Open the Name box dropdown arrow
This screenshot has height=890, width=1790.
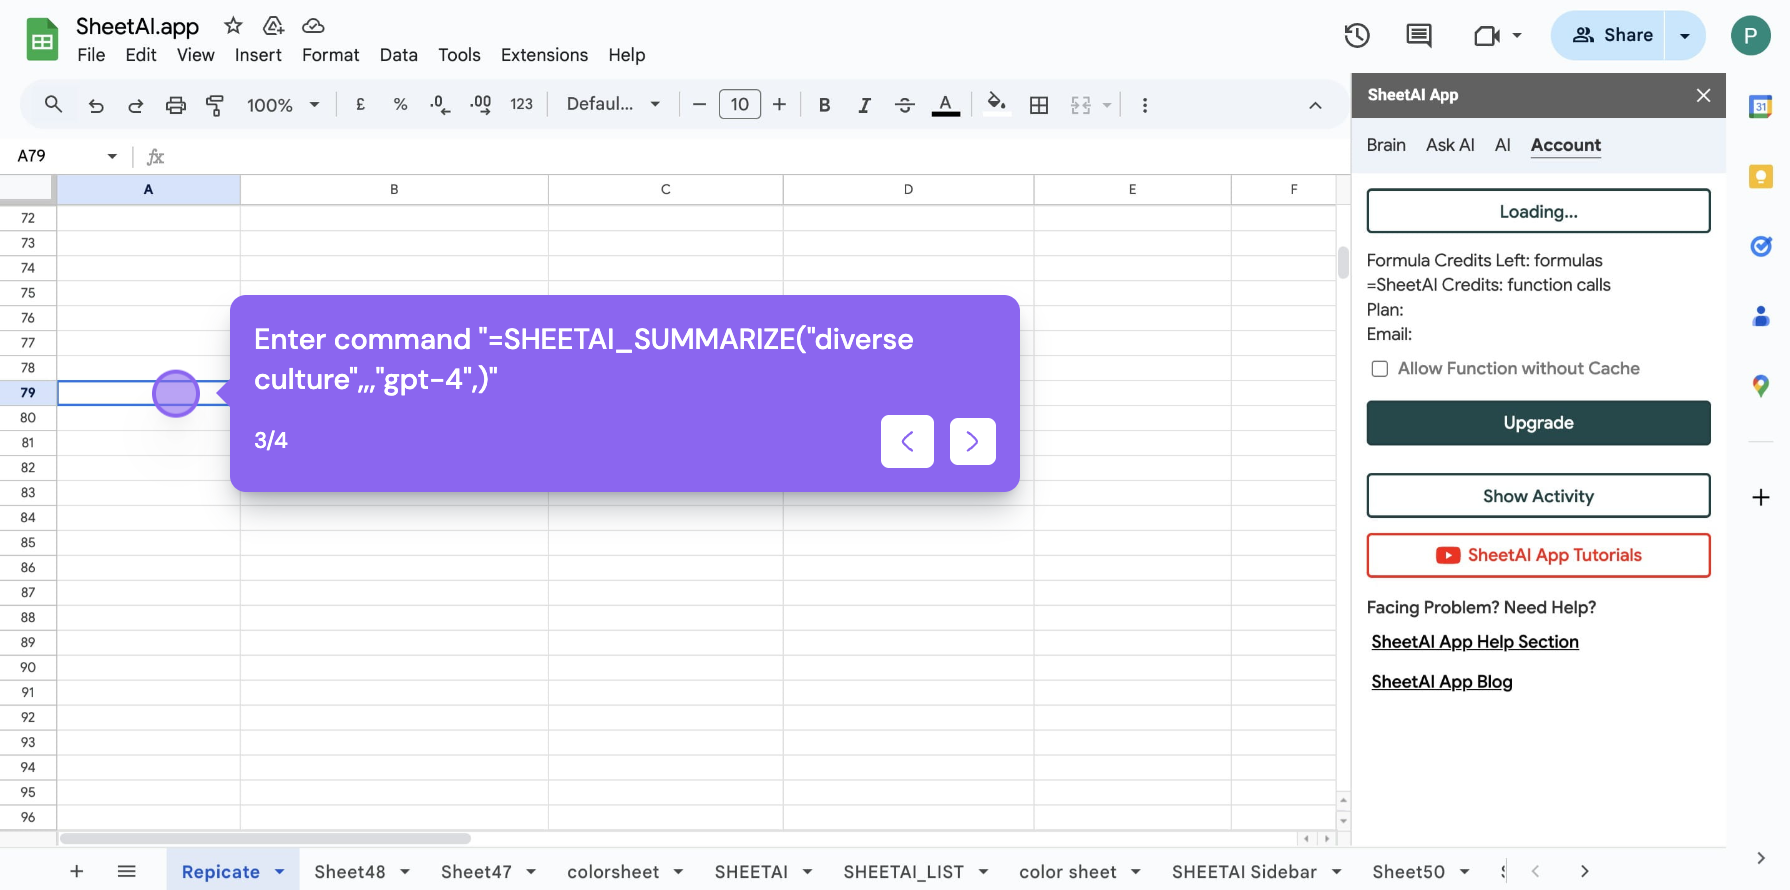tap(112, 156)
